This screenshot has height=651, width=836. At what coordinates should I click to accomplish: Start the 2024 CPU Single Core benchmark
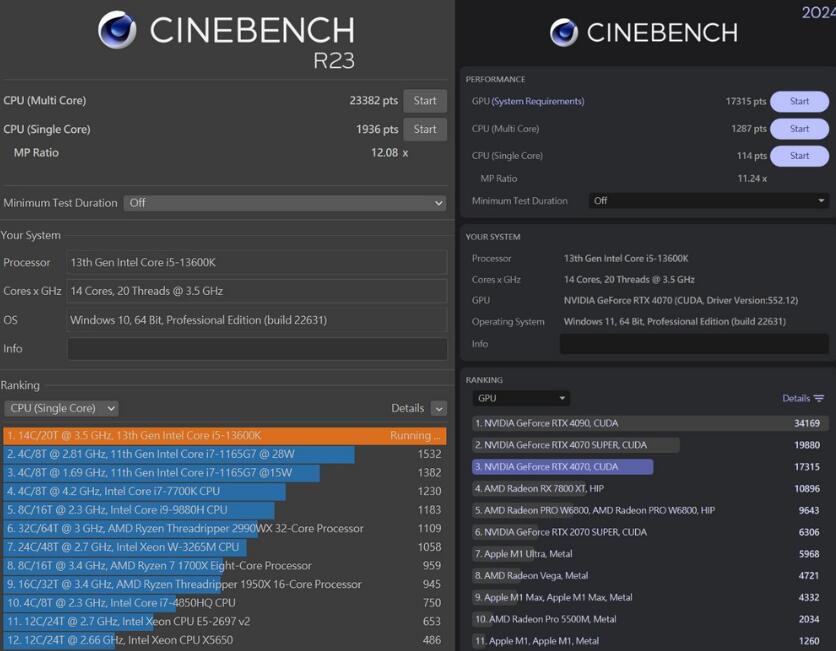(799, 156)
